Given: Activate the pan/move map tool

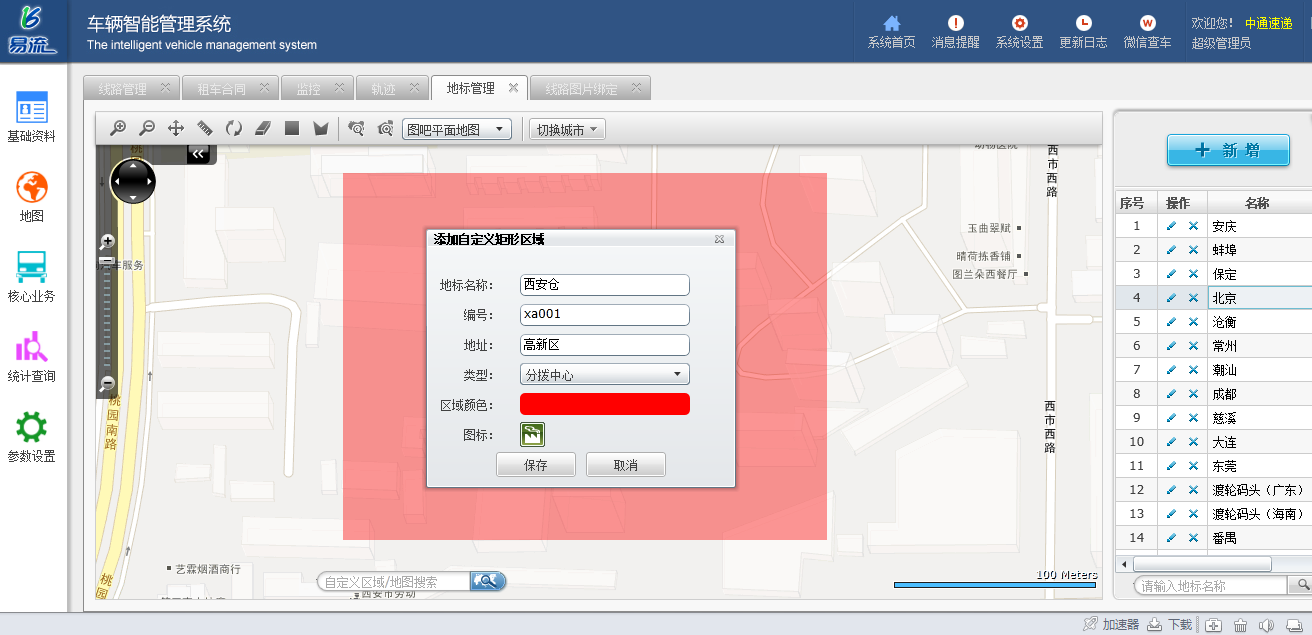Looking at the screenshot, I should pyautogui.click(x=176, y=129).
